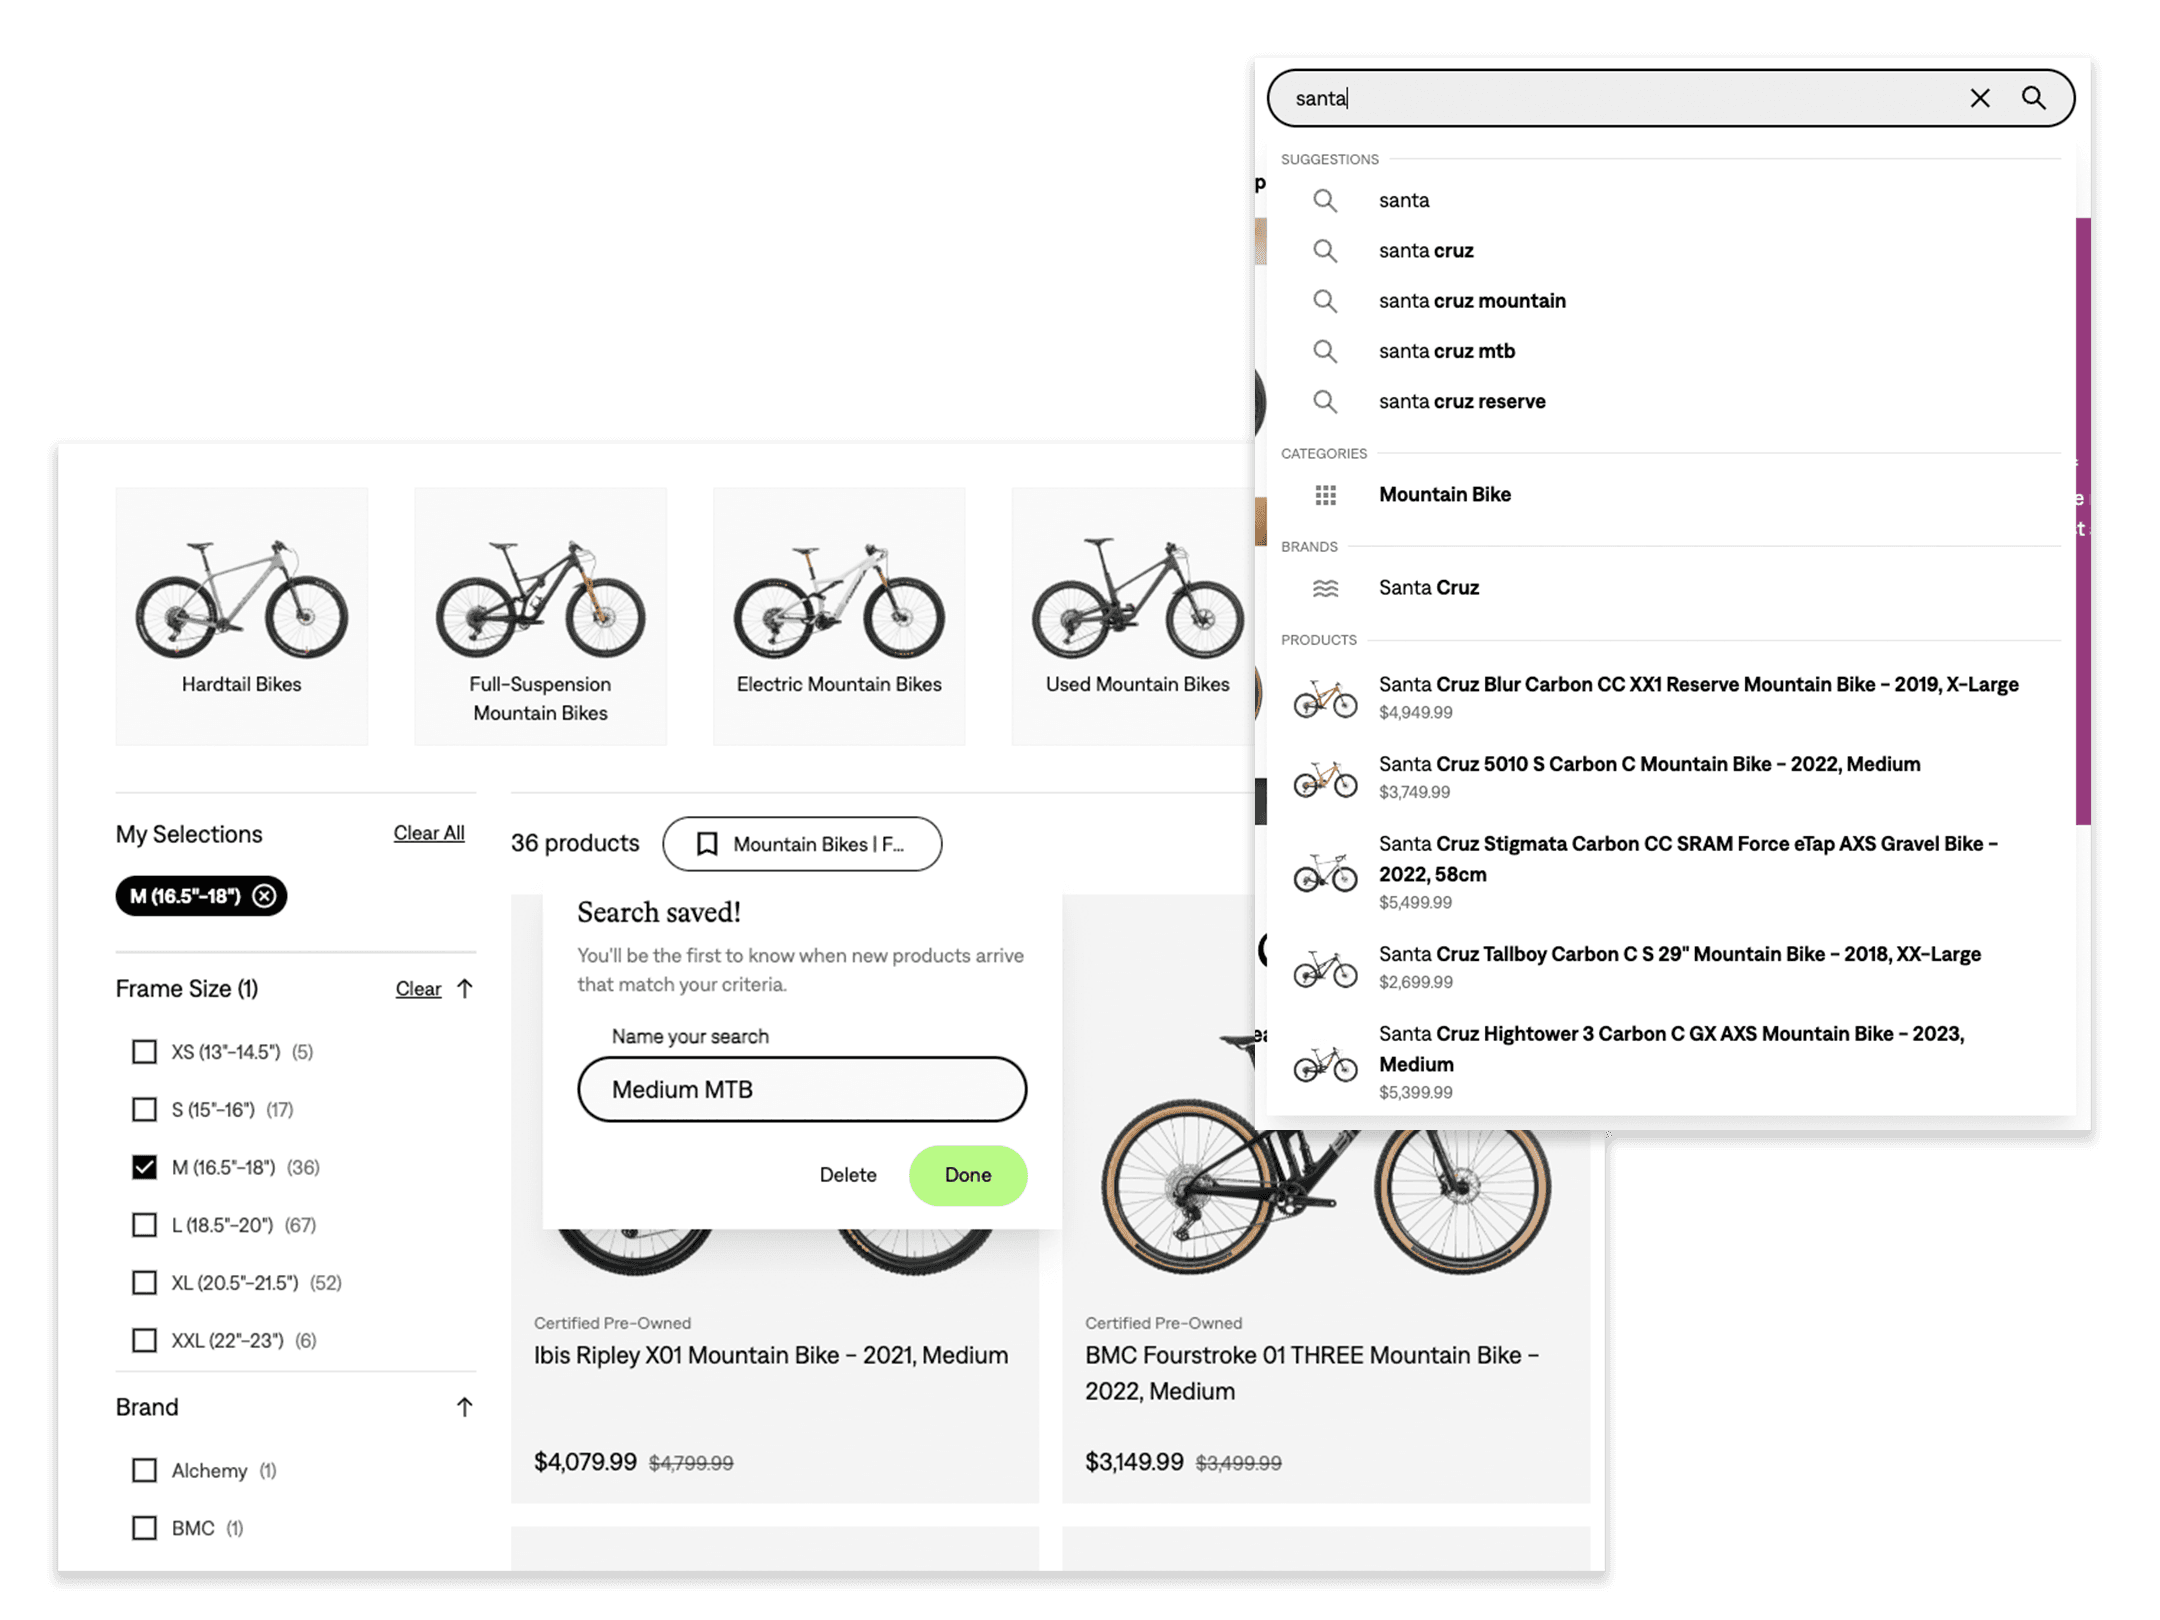Viewport: 2160px width, 1620px height.
Task: Open the Santa Cruz brand result
Action: point(1428,587)
